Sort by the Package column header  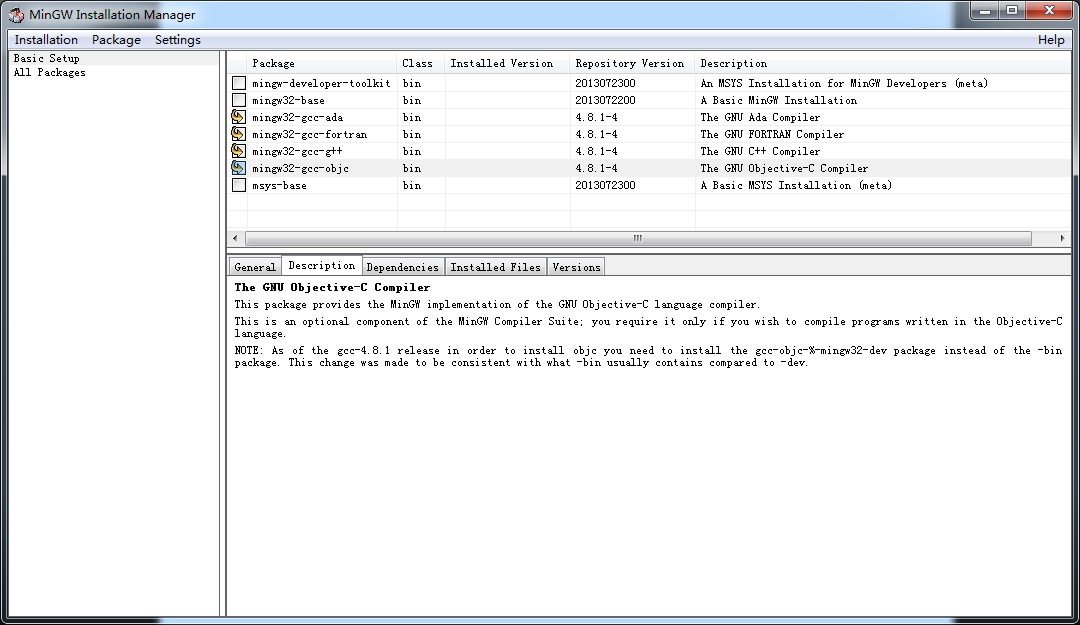point(322,63)
